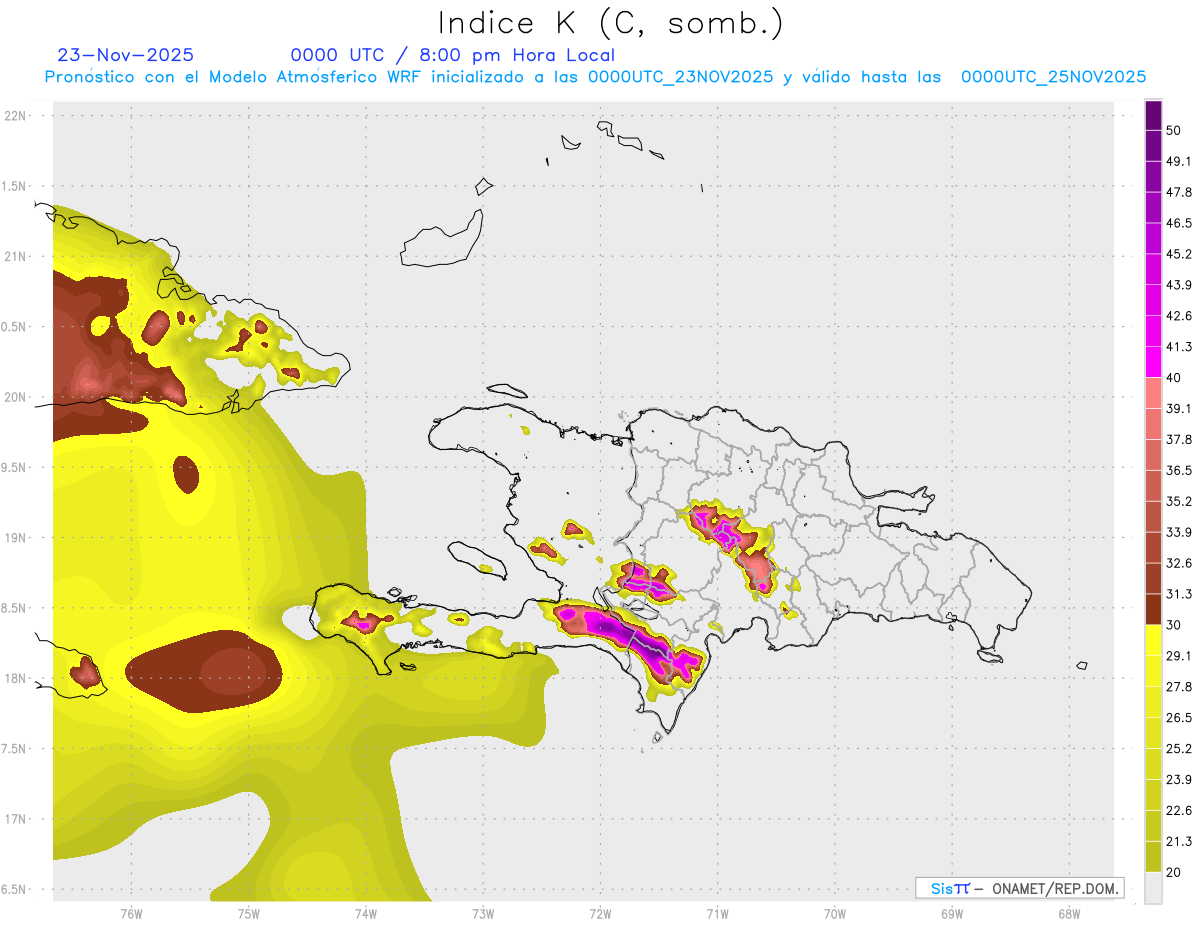The height and width of the screenshot is (927, 1200).
Task: Click the '19N' latitude axis label
Action: 15,538
